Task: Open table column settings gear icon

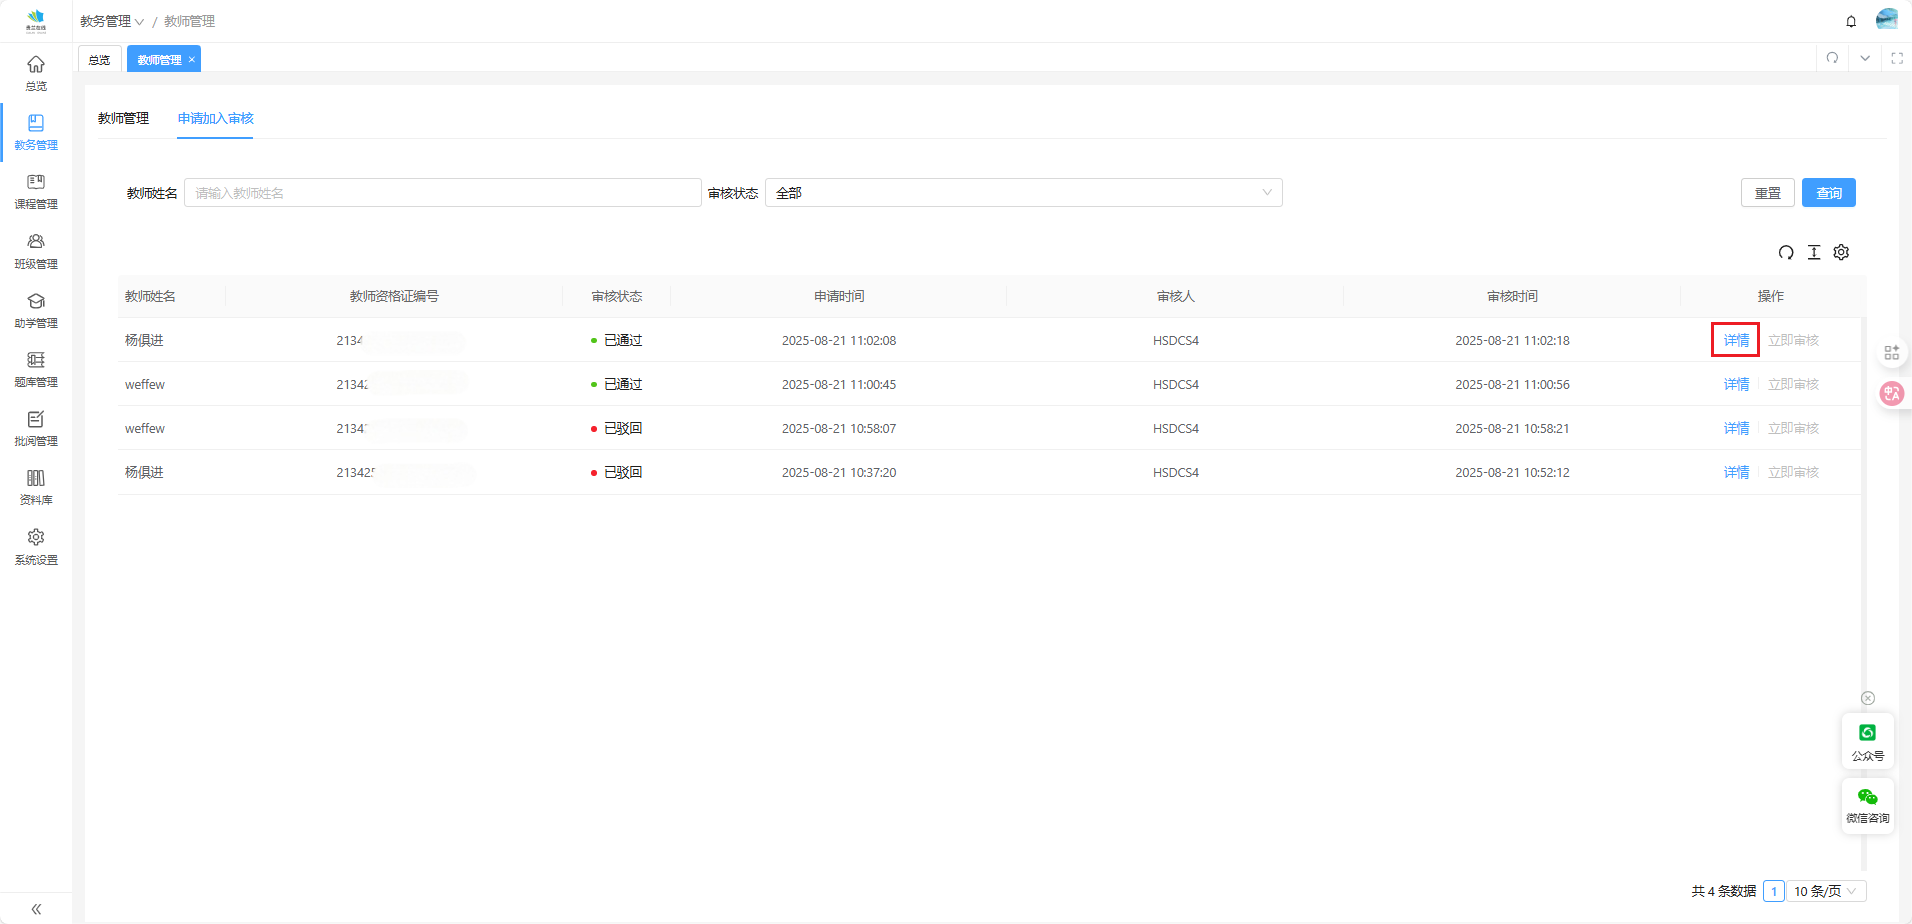Action: (1841, 252)
